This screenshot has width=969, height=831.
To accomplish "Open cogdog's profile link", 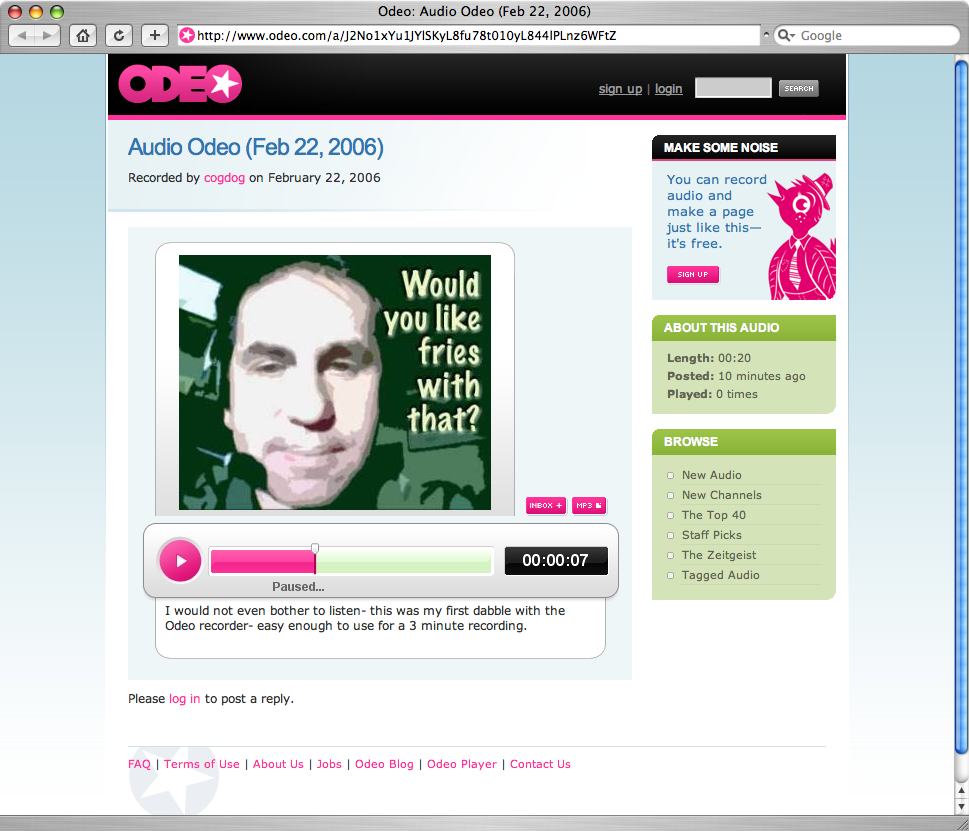I will pos(224,178).
